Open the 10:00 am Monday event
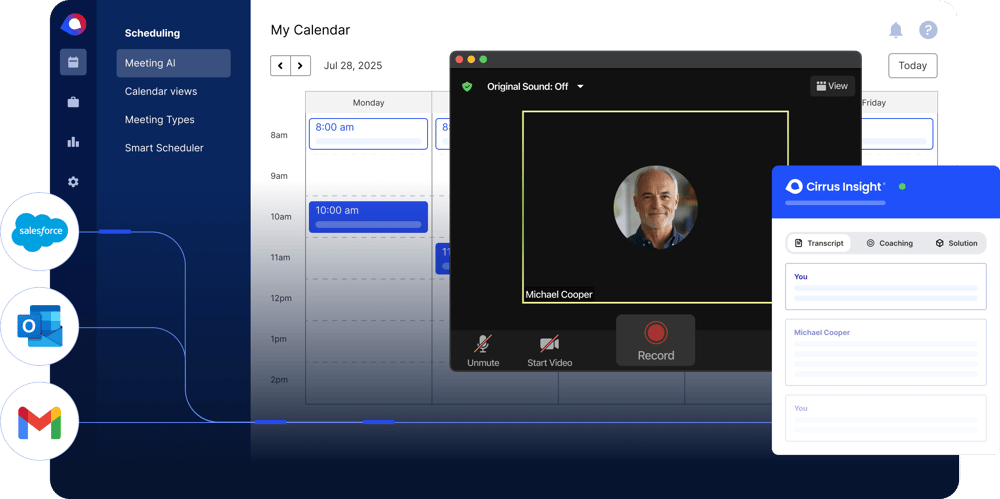Image resolution: width=1000 pixels, height=499 pixels. click(368, 217)
